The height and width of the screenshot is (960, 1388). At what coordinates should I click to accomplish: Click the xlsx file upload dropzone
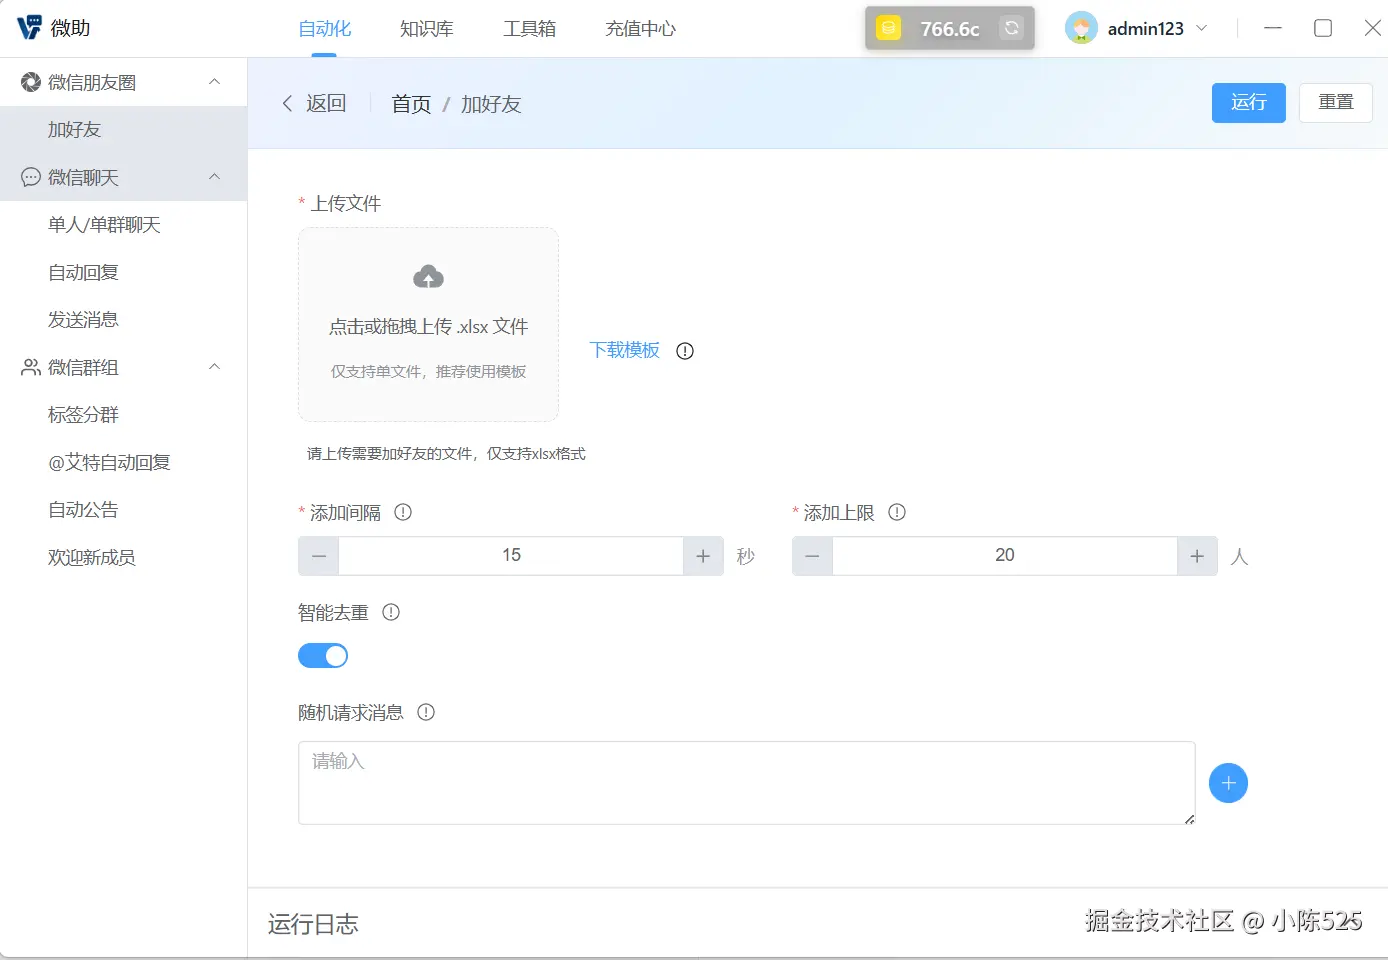tap(428, 324)
